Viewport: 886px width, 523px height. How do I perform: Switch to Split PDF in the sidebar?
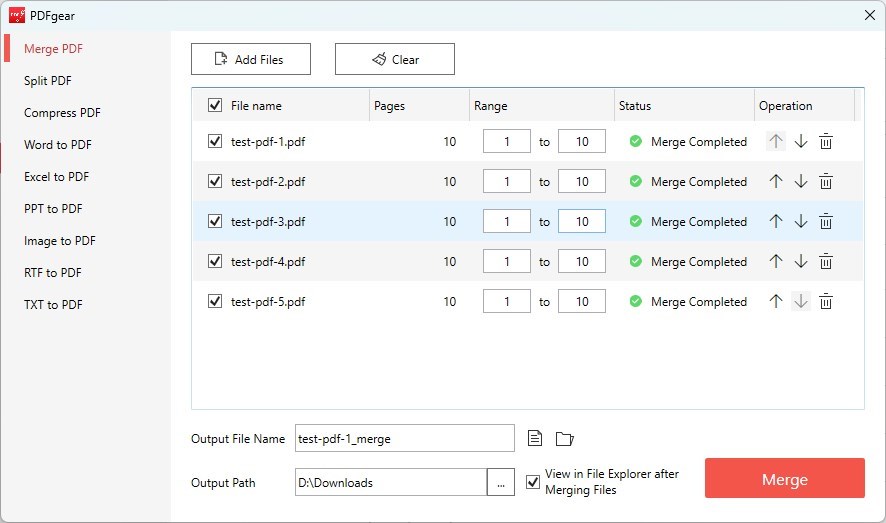pyautogui.click(x=48, y=81)
